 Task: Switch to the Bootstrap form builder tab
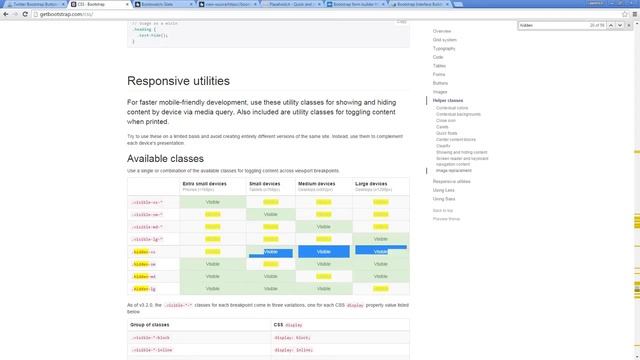356,4
